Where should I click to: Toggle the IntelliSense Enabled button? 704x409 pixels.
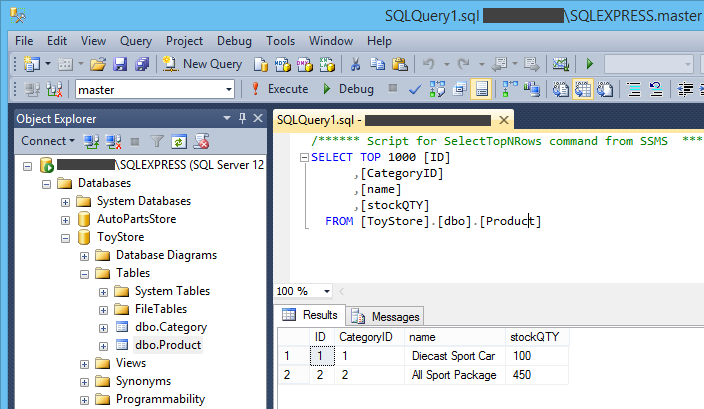(481, 89)
